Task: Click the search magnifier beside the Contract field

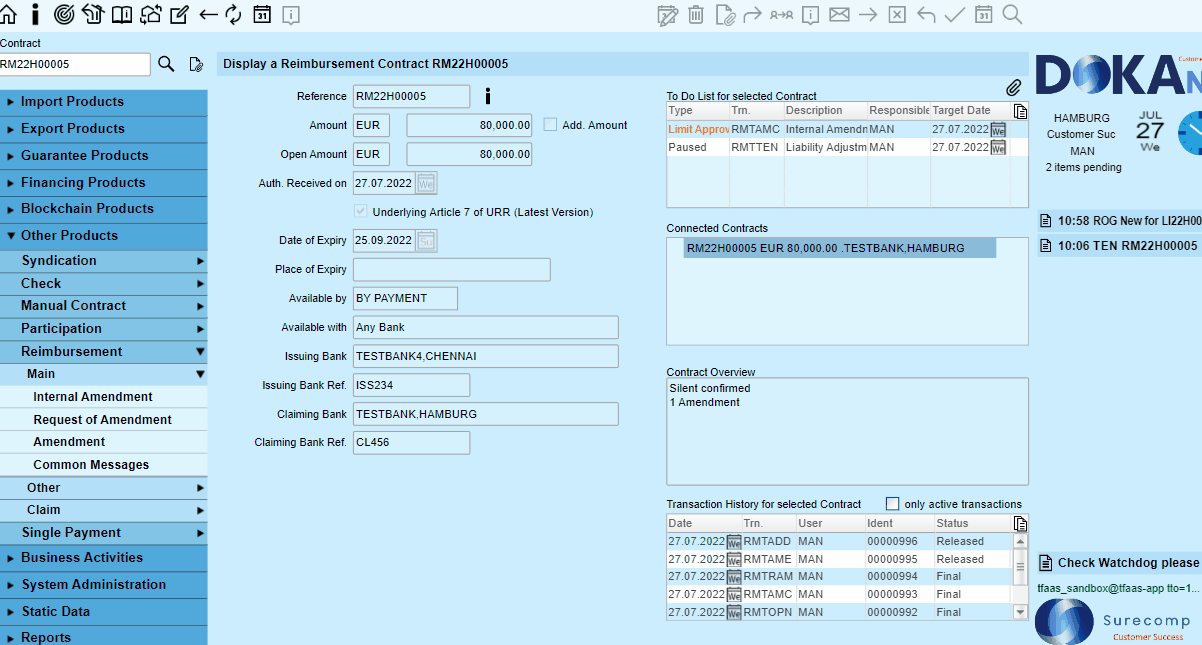Action: [166, 64]
